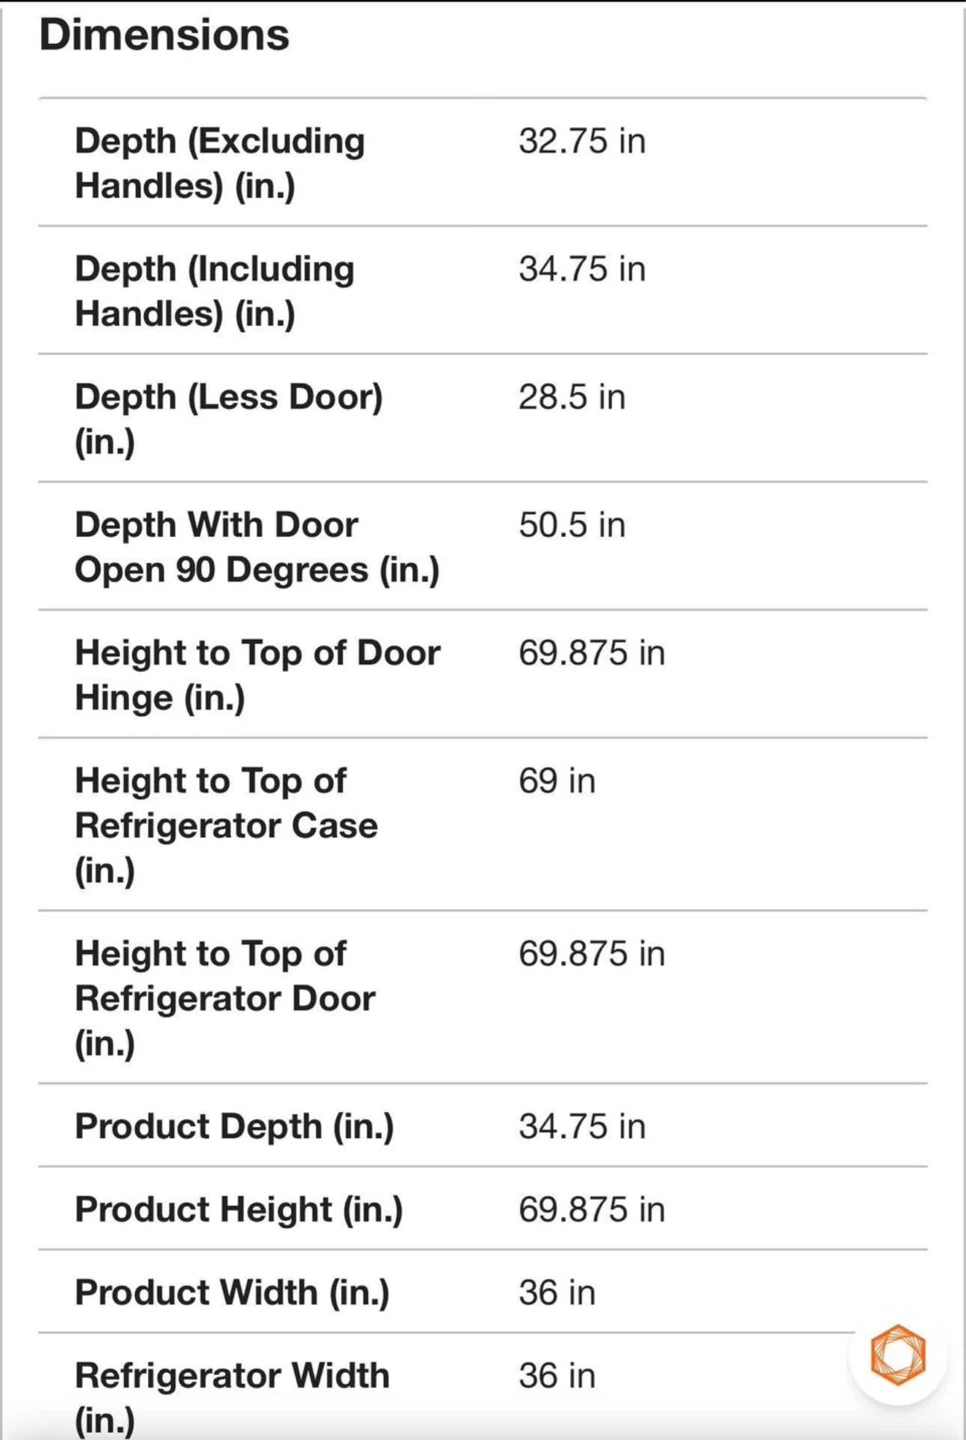The width and height of the screenshot is (966, 1440).
Task: Click the Product Height (in.) label
Action: tap(239, 1210)
